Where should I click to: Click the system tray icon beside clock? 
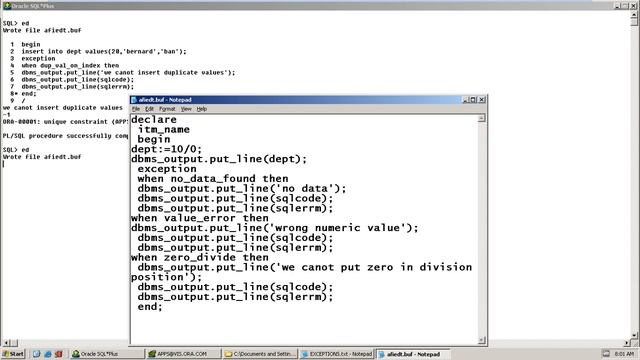(606, 354)
